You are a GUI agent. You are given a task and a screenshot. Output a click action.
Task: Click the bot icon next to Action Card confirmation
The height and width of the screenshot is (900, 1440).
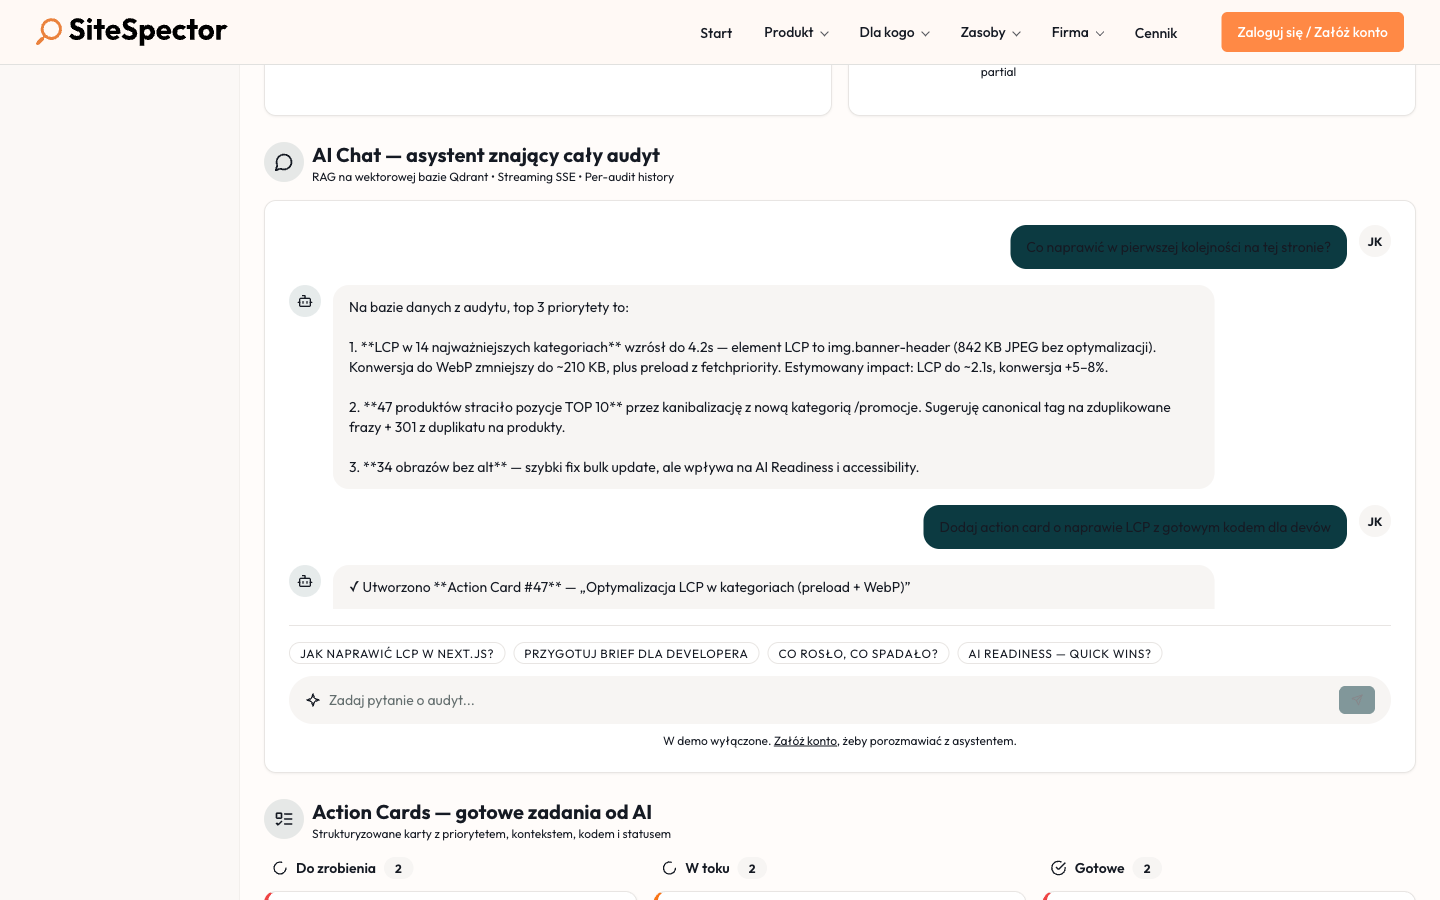click(x=305, y=580)
